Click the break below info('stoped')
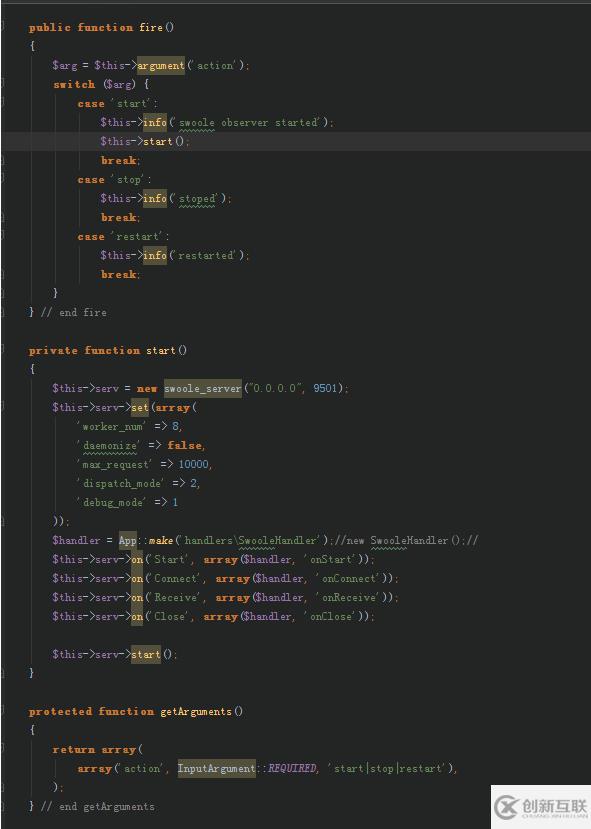 tap(121, 217)
